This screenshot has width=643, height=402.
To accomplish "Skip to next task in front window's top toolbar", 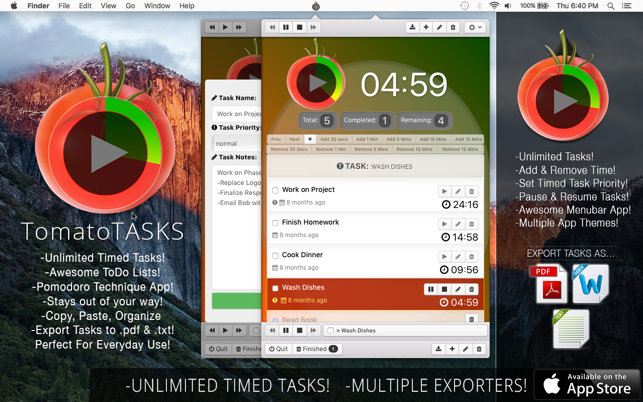I will coord(313,27).
